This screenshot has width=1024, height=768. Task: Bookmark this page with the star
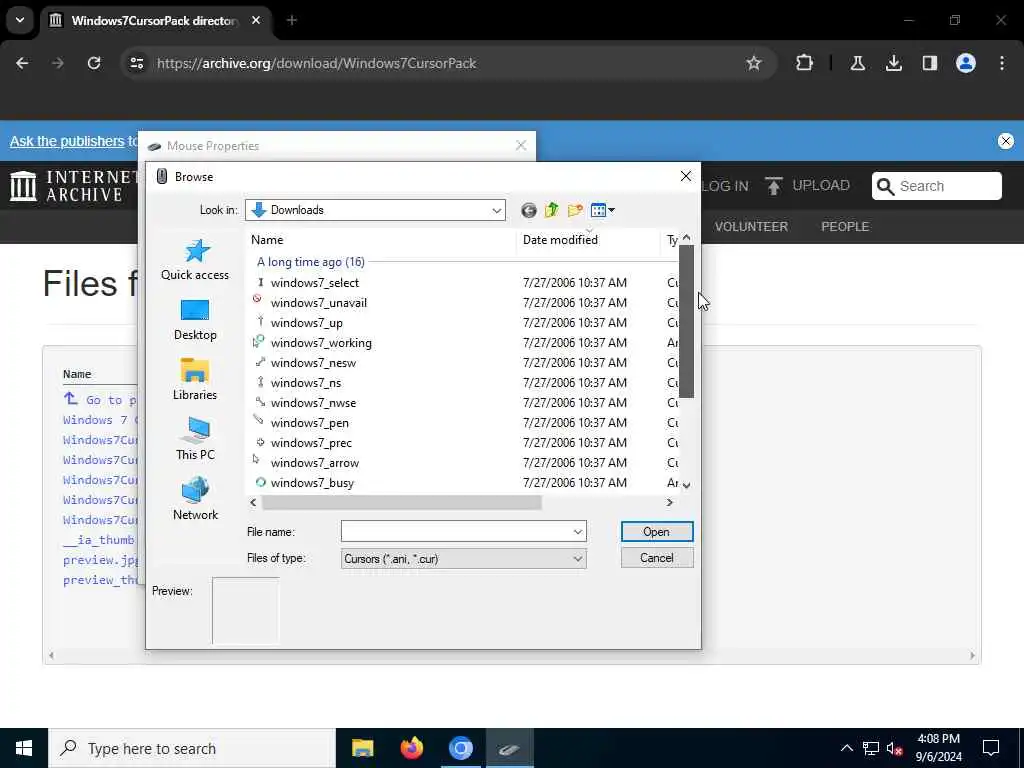click(x=754, y=63)
